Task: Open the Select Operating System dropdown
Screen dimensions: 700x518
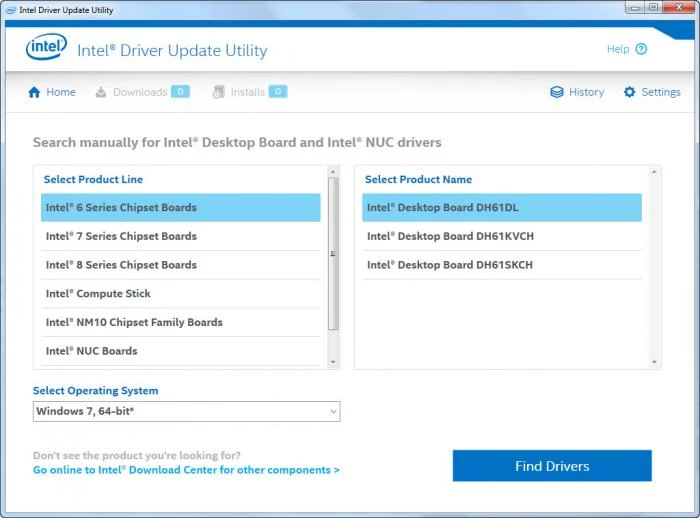Action: pyautogui.click(x=186, y=411)
